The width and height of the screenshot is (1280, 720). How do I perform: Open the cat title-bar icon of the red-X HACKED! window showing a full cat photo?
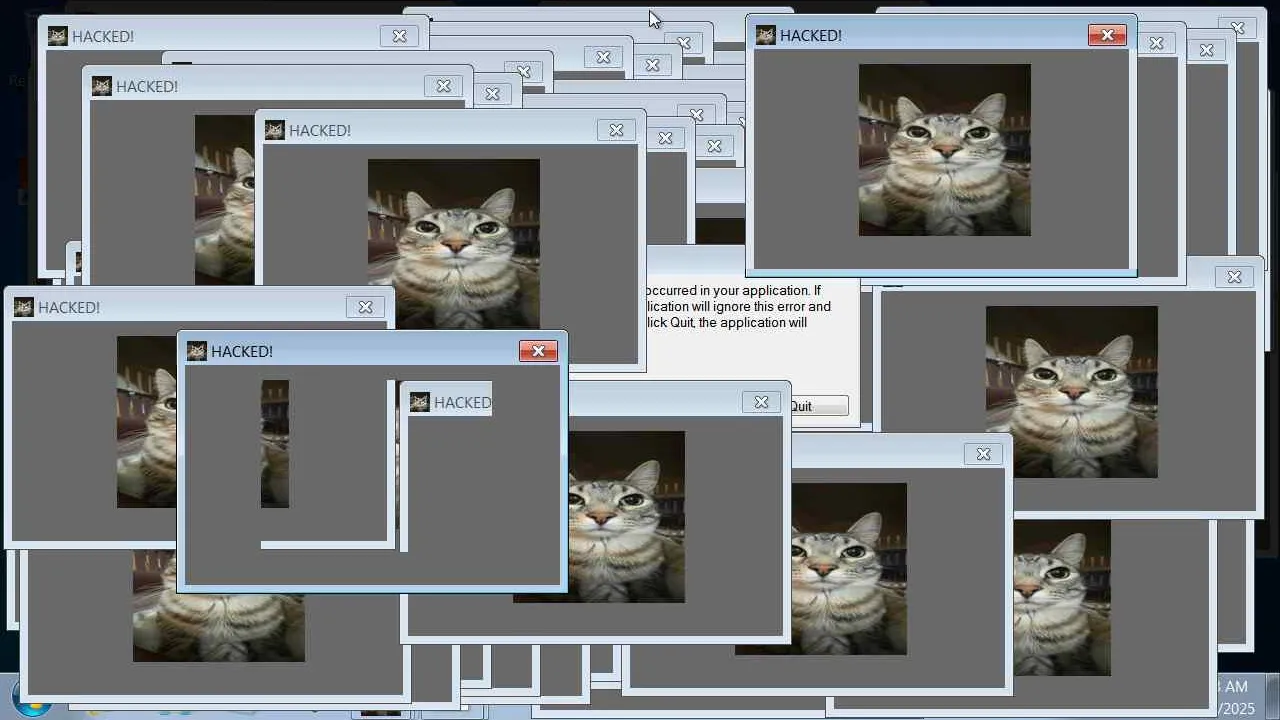click(x=765, y=35)
